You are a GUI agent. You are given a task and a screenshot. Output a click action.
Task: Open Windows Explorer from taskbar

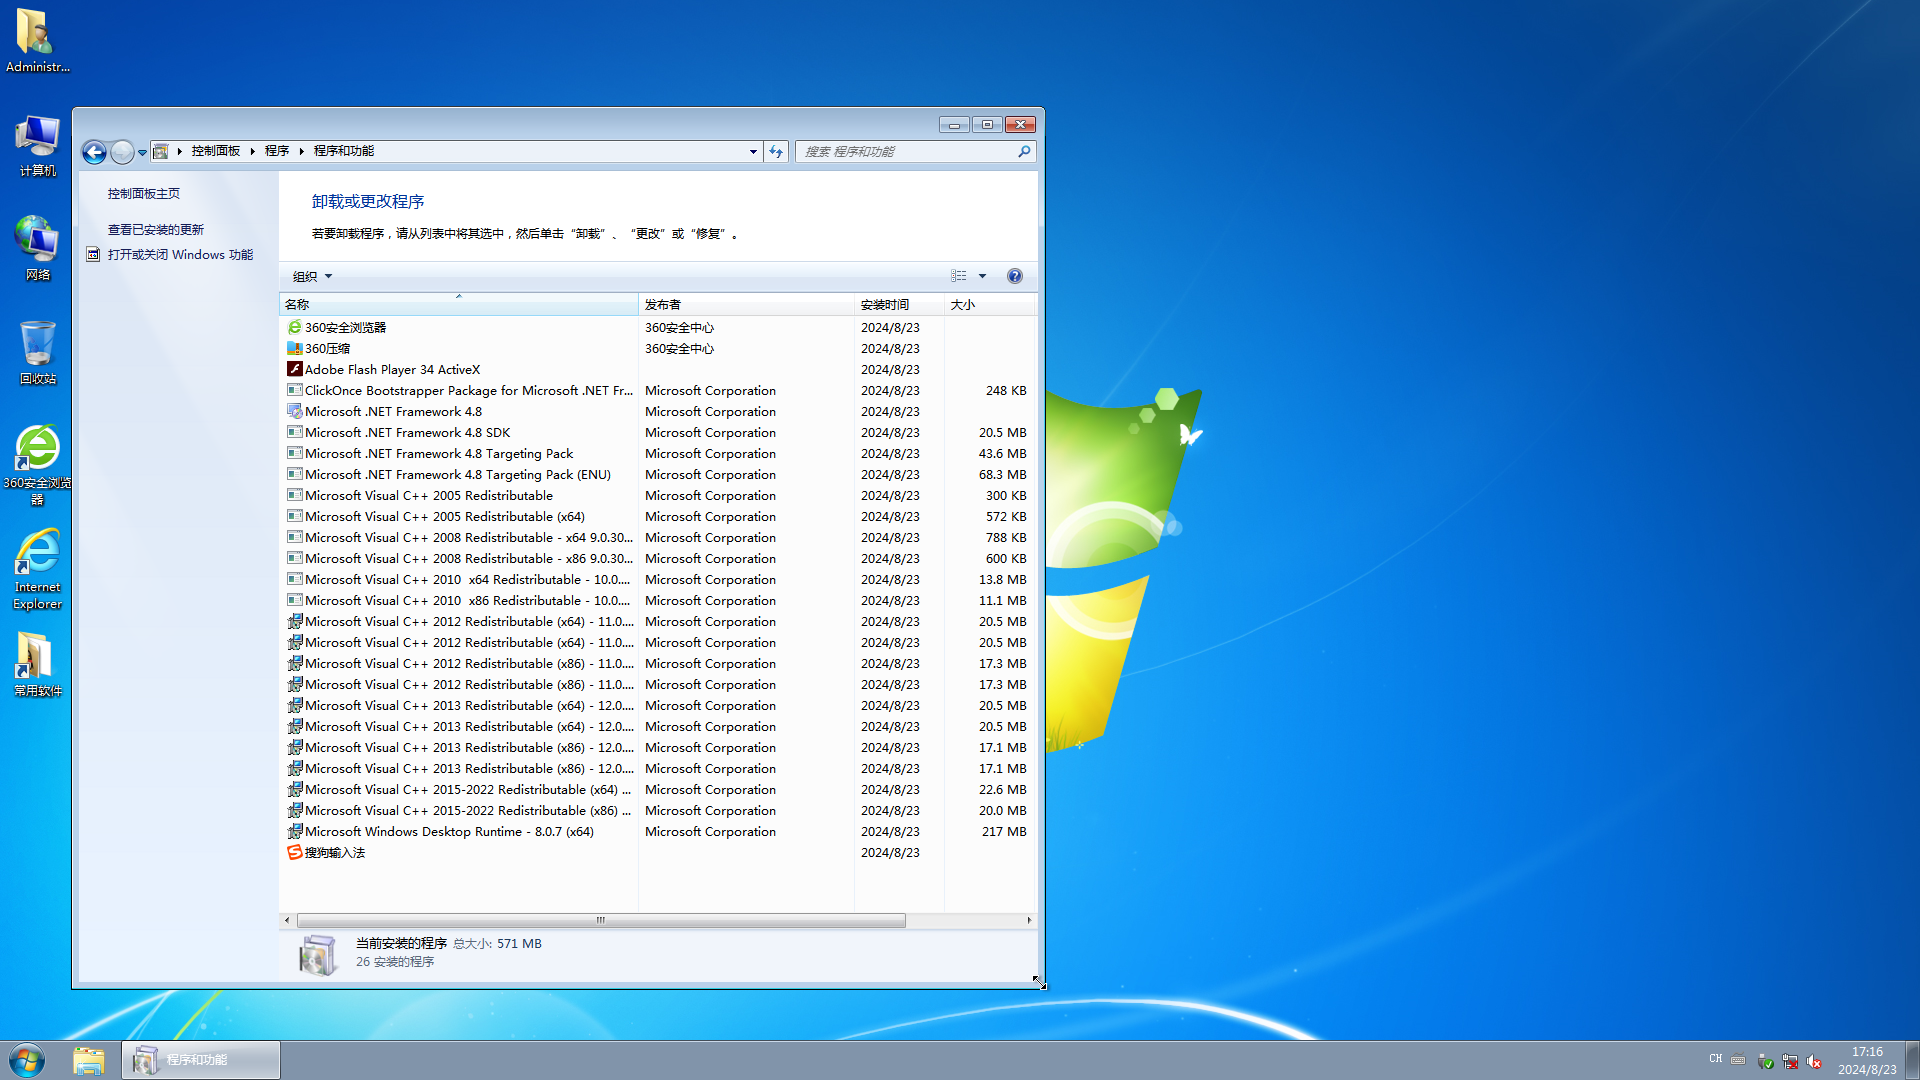pyautogui.click(x=89, y=1060)
